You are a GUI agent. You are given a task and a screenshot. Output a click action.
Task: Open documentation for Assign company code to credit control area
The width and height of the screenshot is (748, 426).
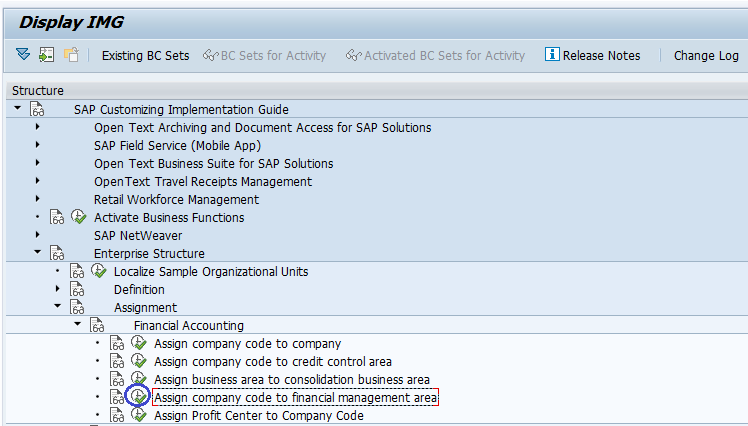(x=117, y=361)
